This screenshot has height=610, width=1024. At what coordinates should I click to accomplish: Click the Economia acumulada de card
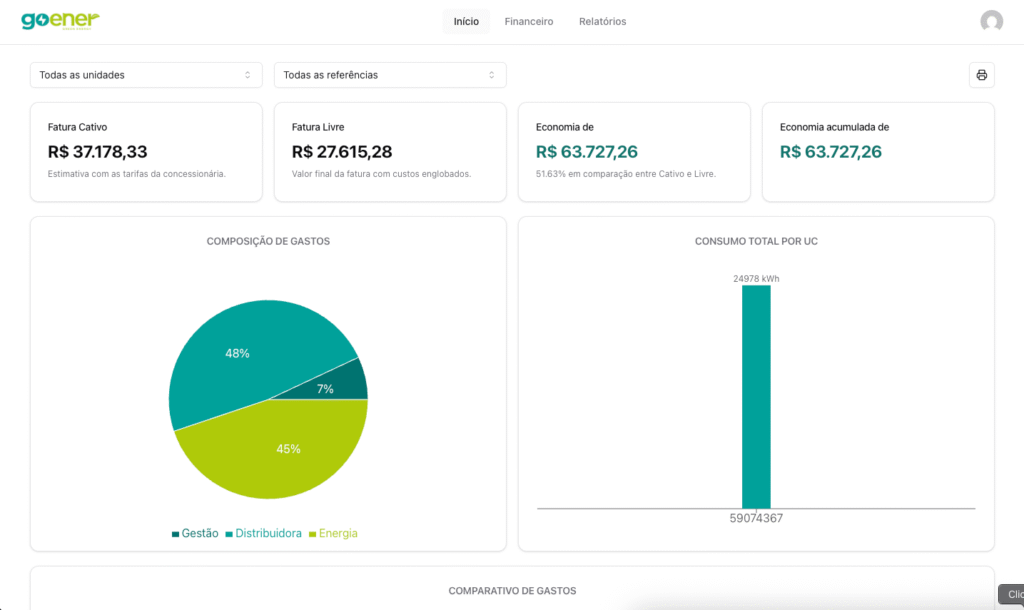pos(878,152)
